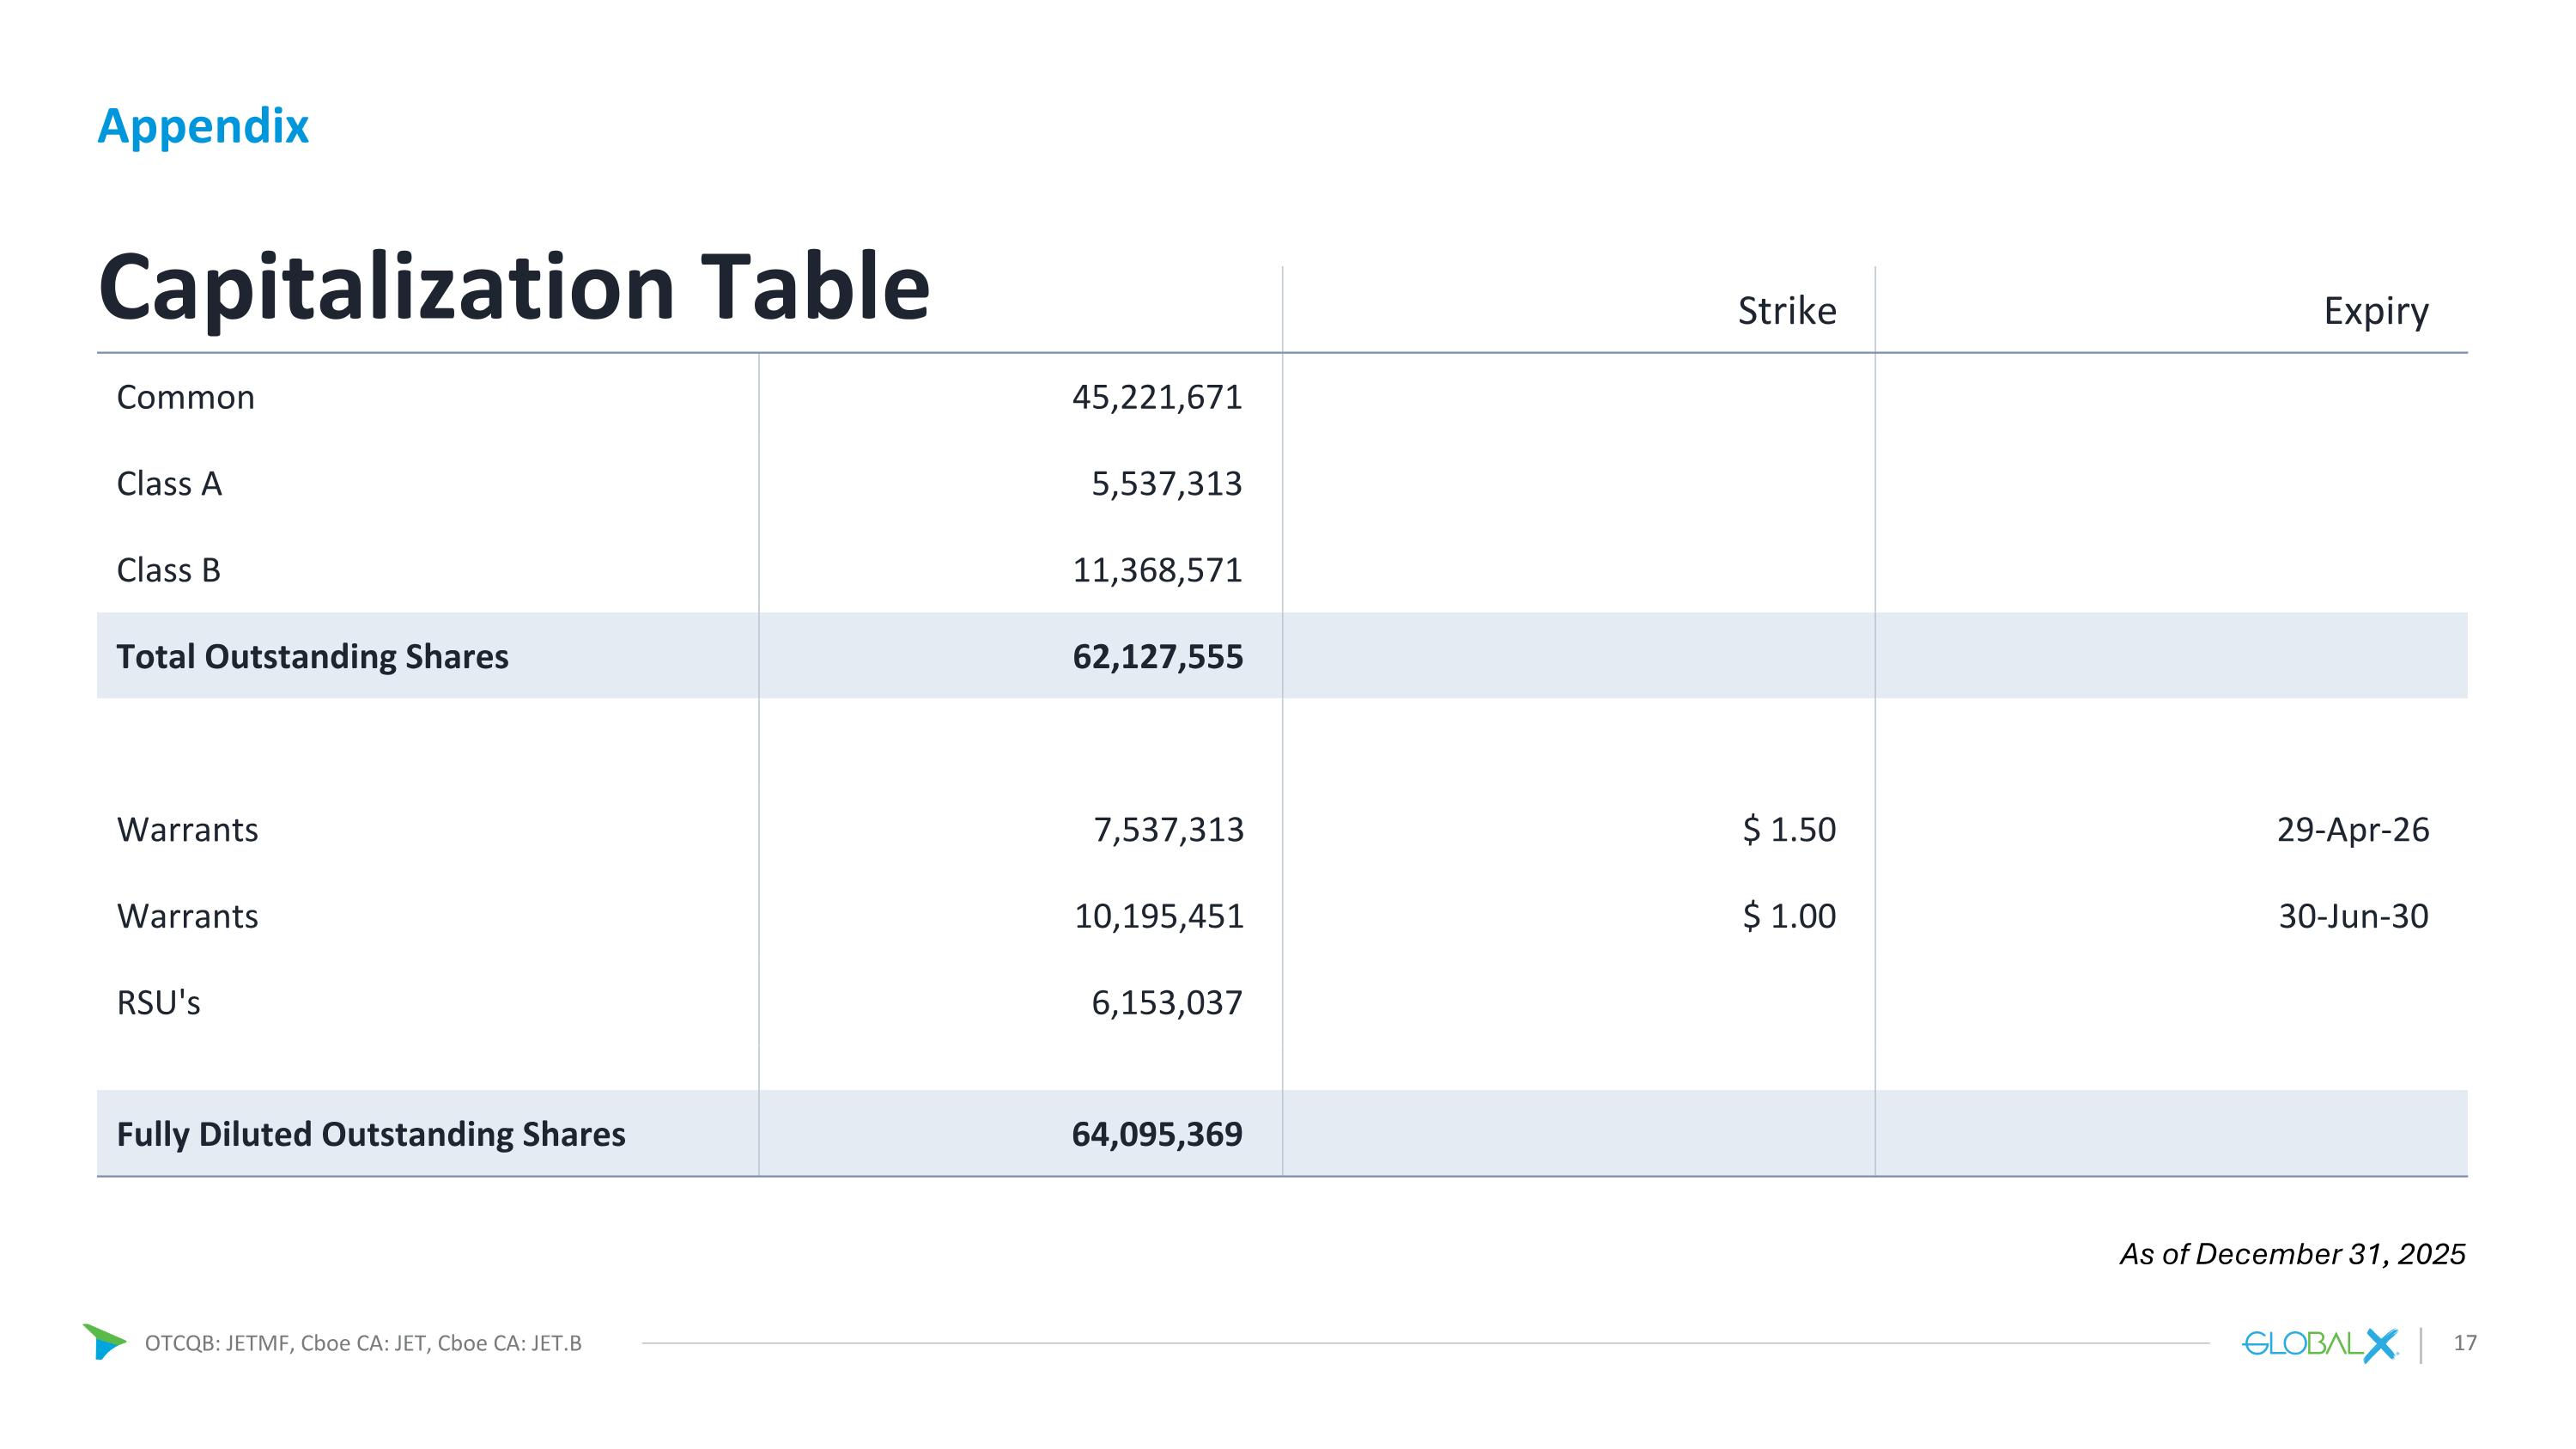Click the Class B row label
This screenshot has width=2576, height=1449.
(x=168, y=570)
